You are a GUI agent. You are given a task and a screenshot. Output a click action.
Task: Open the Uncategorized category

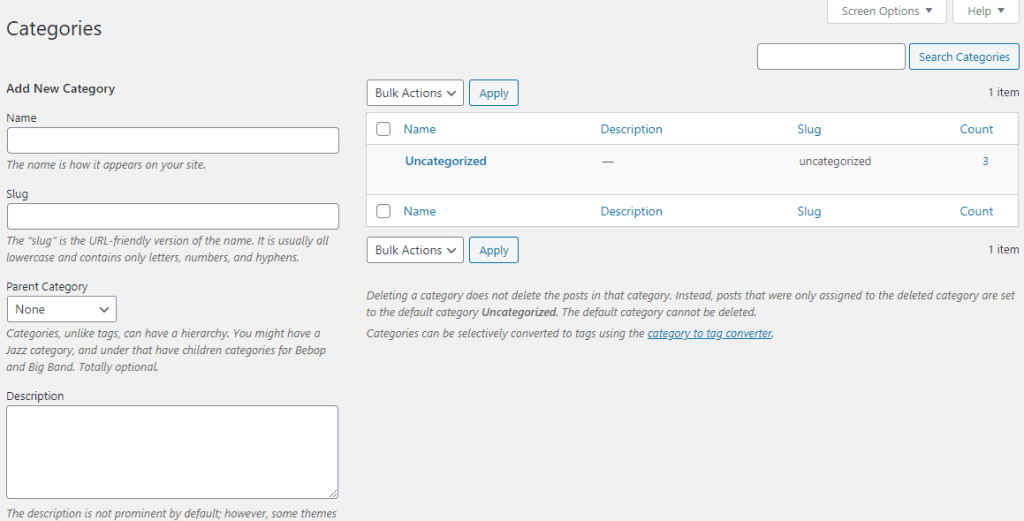[445, 161]
